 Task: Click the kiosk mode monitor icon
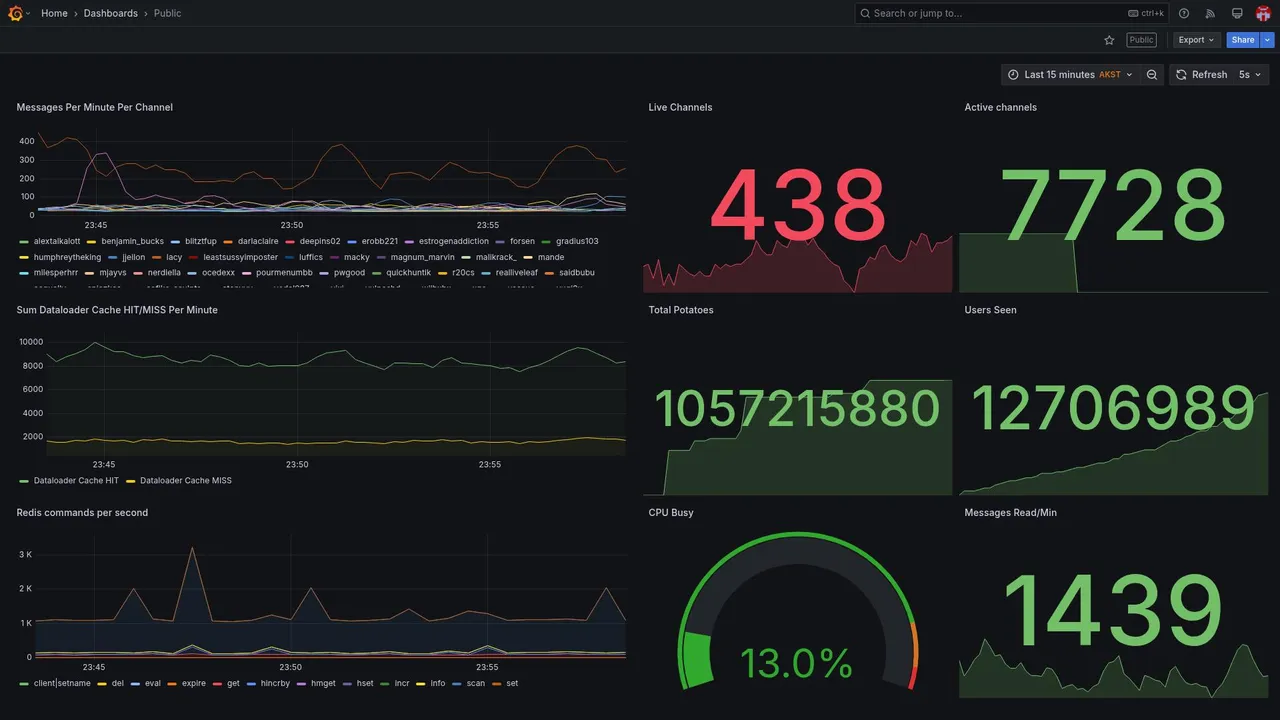1237,13
